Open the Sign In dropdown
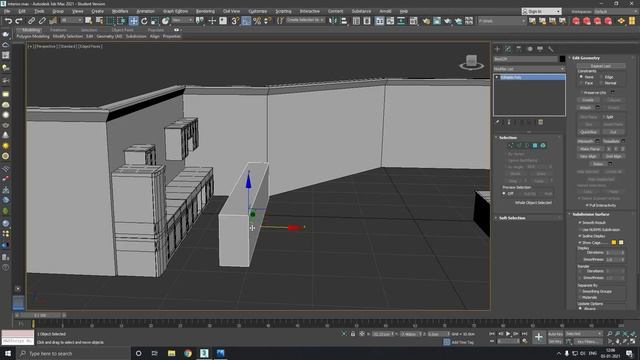Image resolution: width=640 pixels, height=360 pixels. pyautogui.click(x=541, y=11)
